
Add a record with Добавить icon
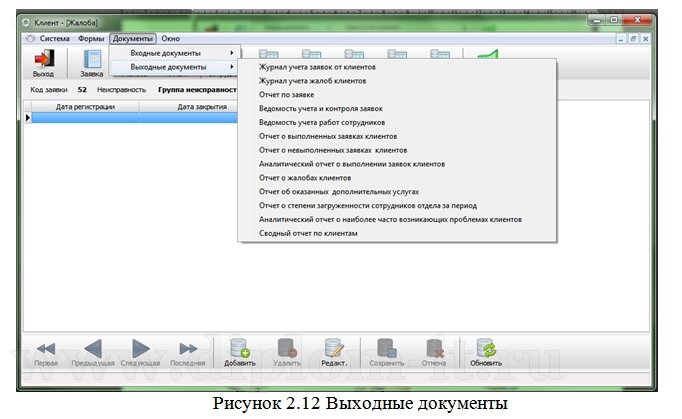point(240,348)
